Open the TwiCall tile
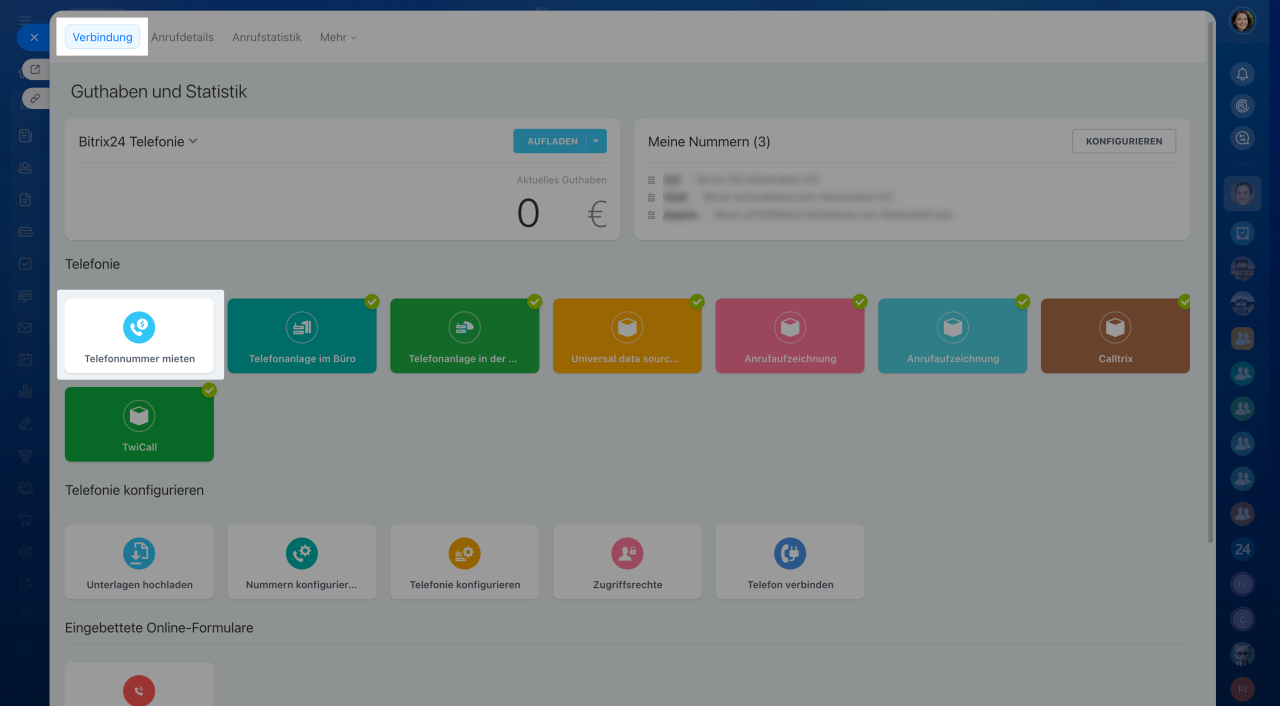The width and height of the screenshot is (1280, 706). coord(139,425)
